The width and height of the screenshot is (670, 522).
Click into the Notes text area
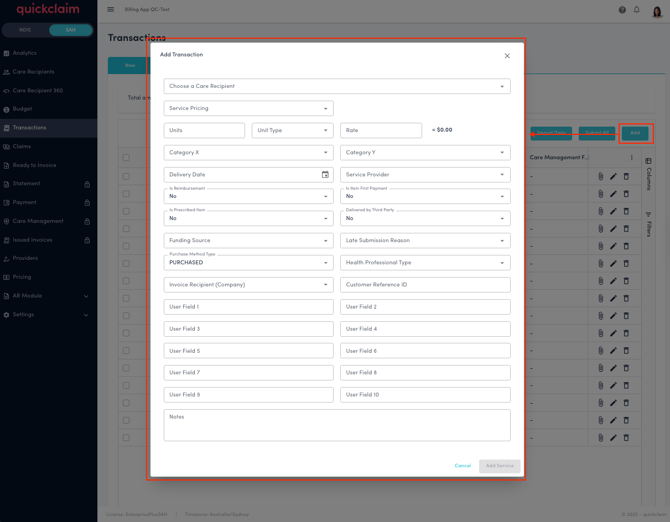coord(337,426)
